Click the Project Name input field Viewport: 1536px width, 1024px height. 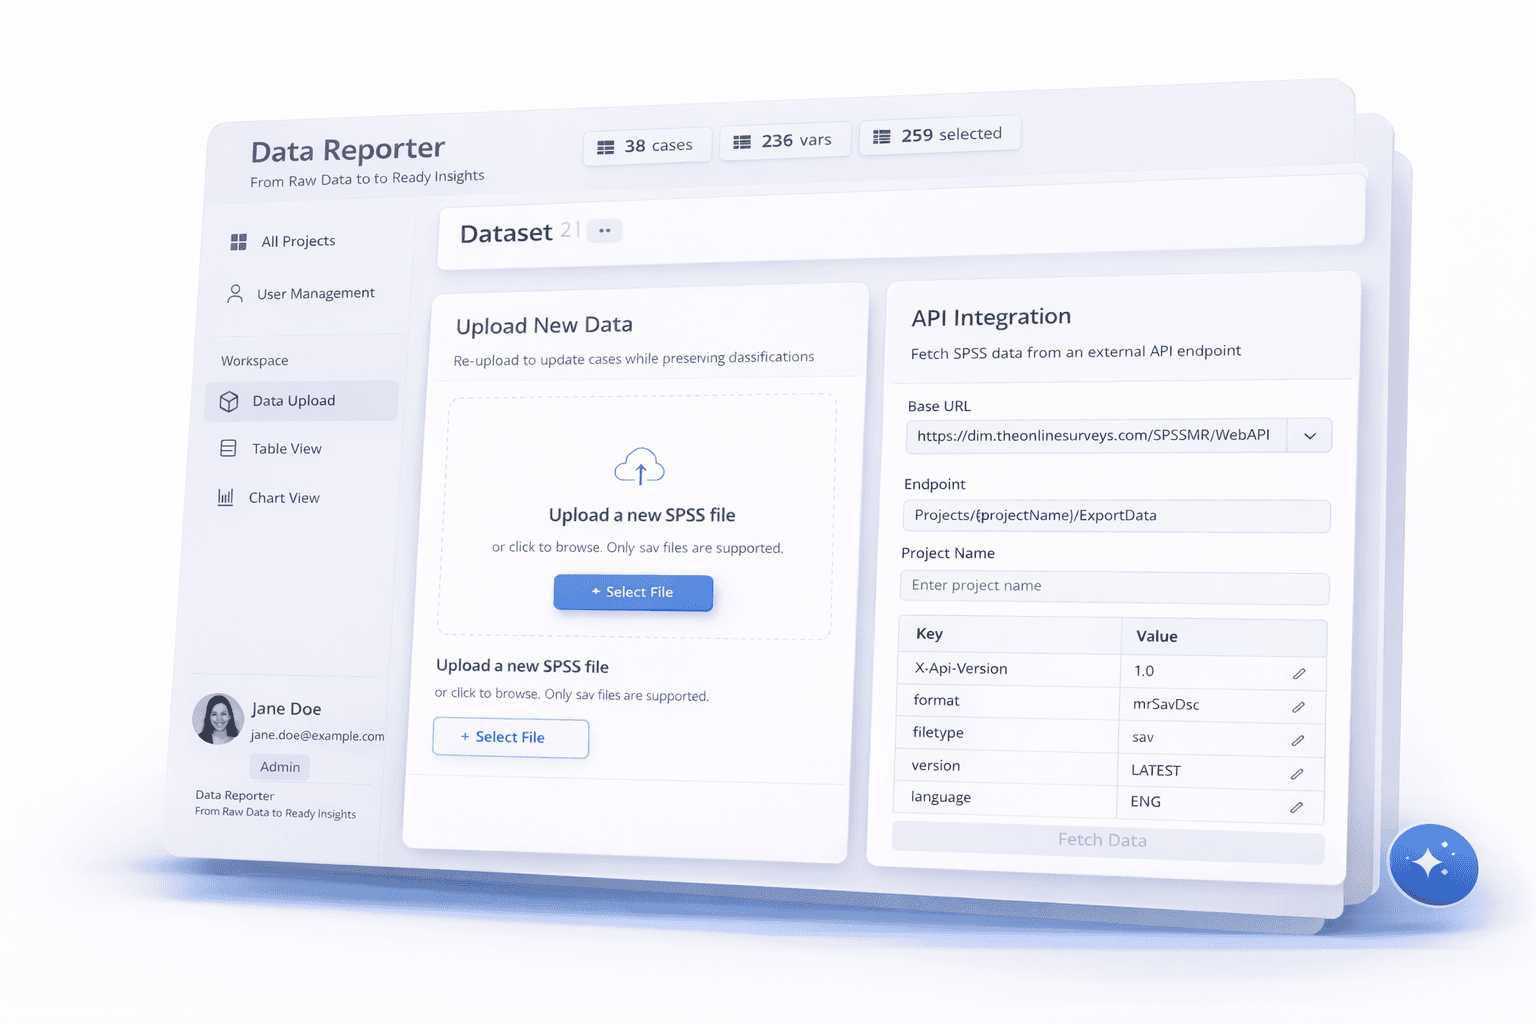(x=1114, y=587)
